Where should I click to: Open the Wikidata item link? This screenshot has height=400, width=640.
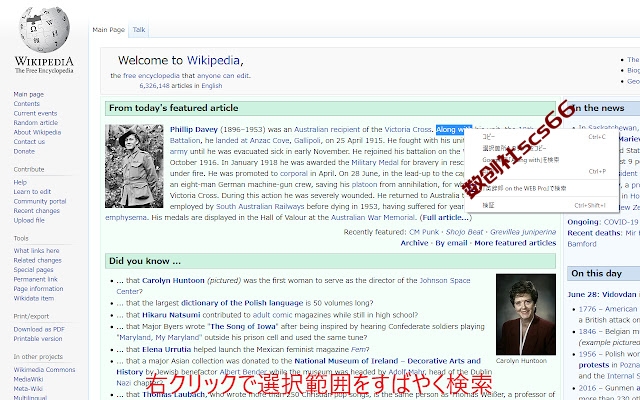(33, 298)
